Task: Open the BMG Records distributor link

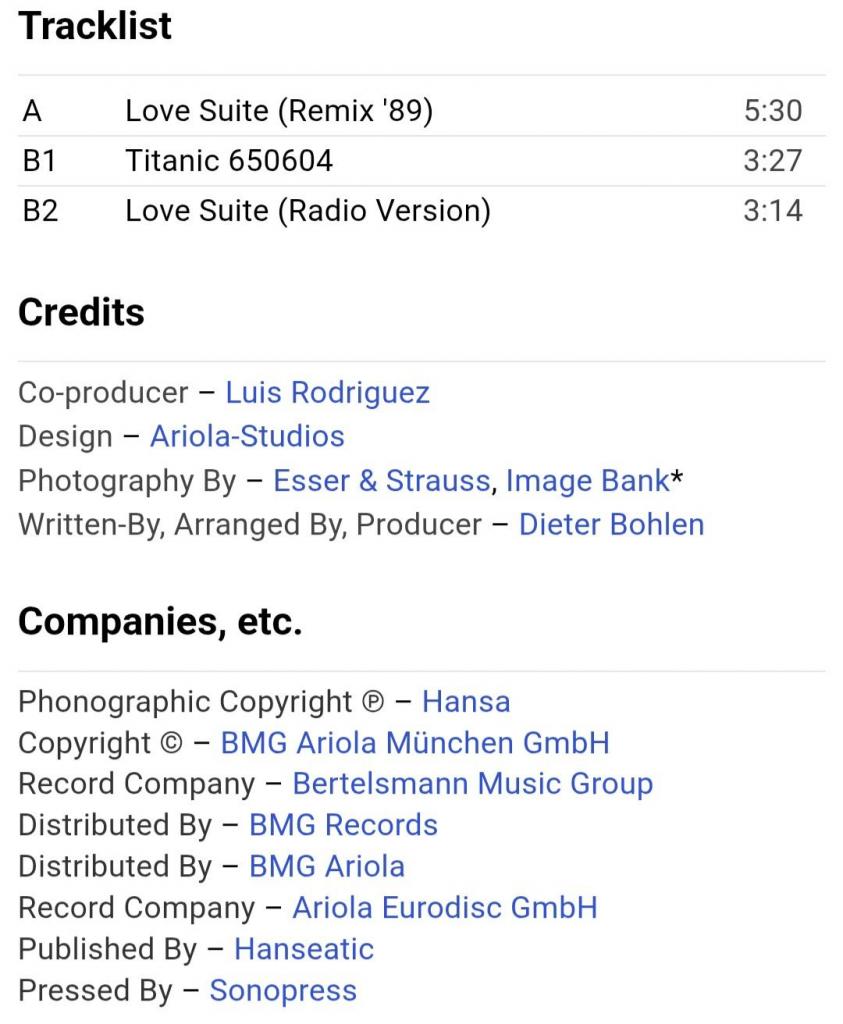Action: [x=343, y=825]
